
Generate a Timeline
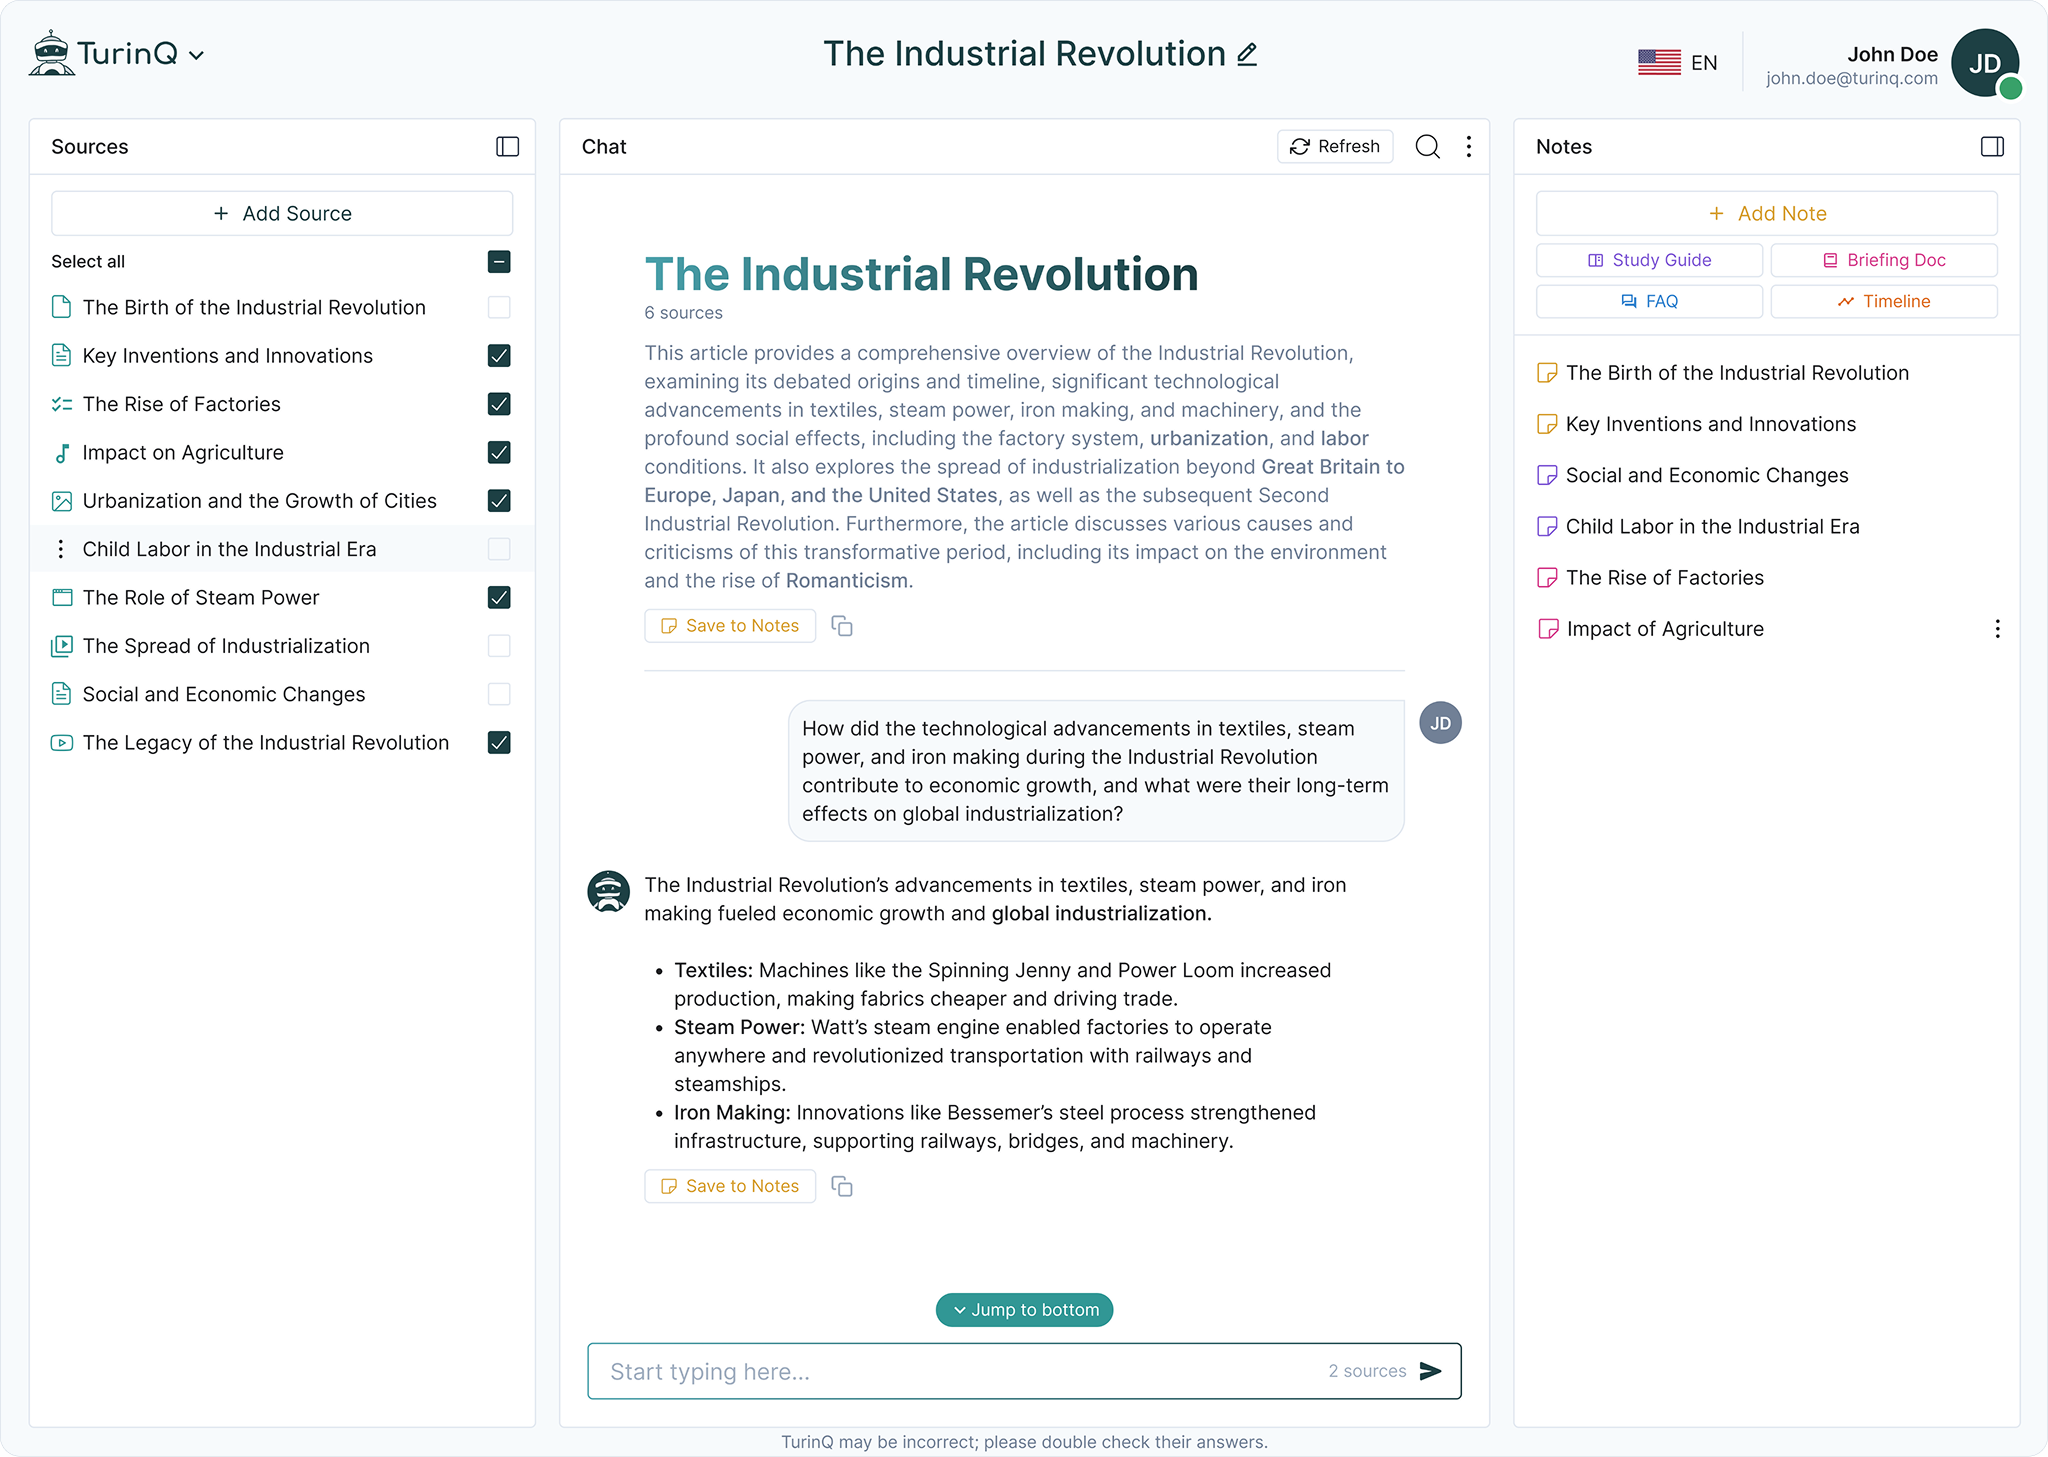(1884, 301)
